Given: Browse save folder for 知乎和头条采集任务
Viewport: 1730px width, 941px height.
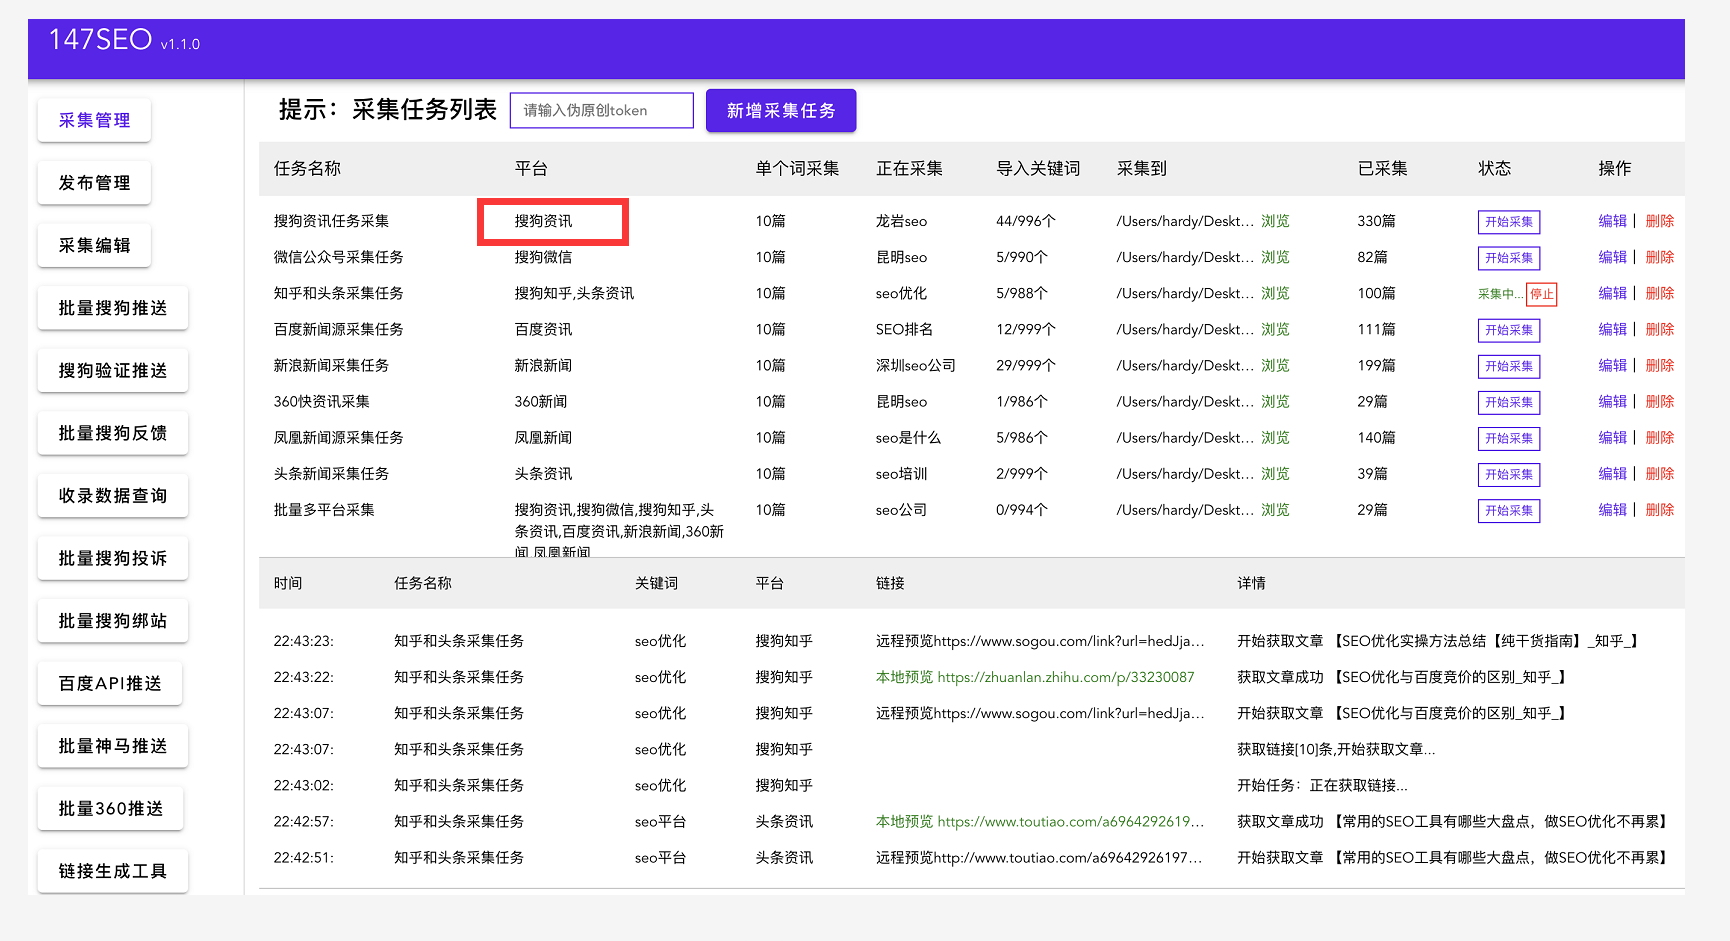Looking at the screenshot, I should [1275, 293].
